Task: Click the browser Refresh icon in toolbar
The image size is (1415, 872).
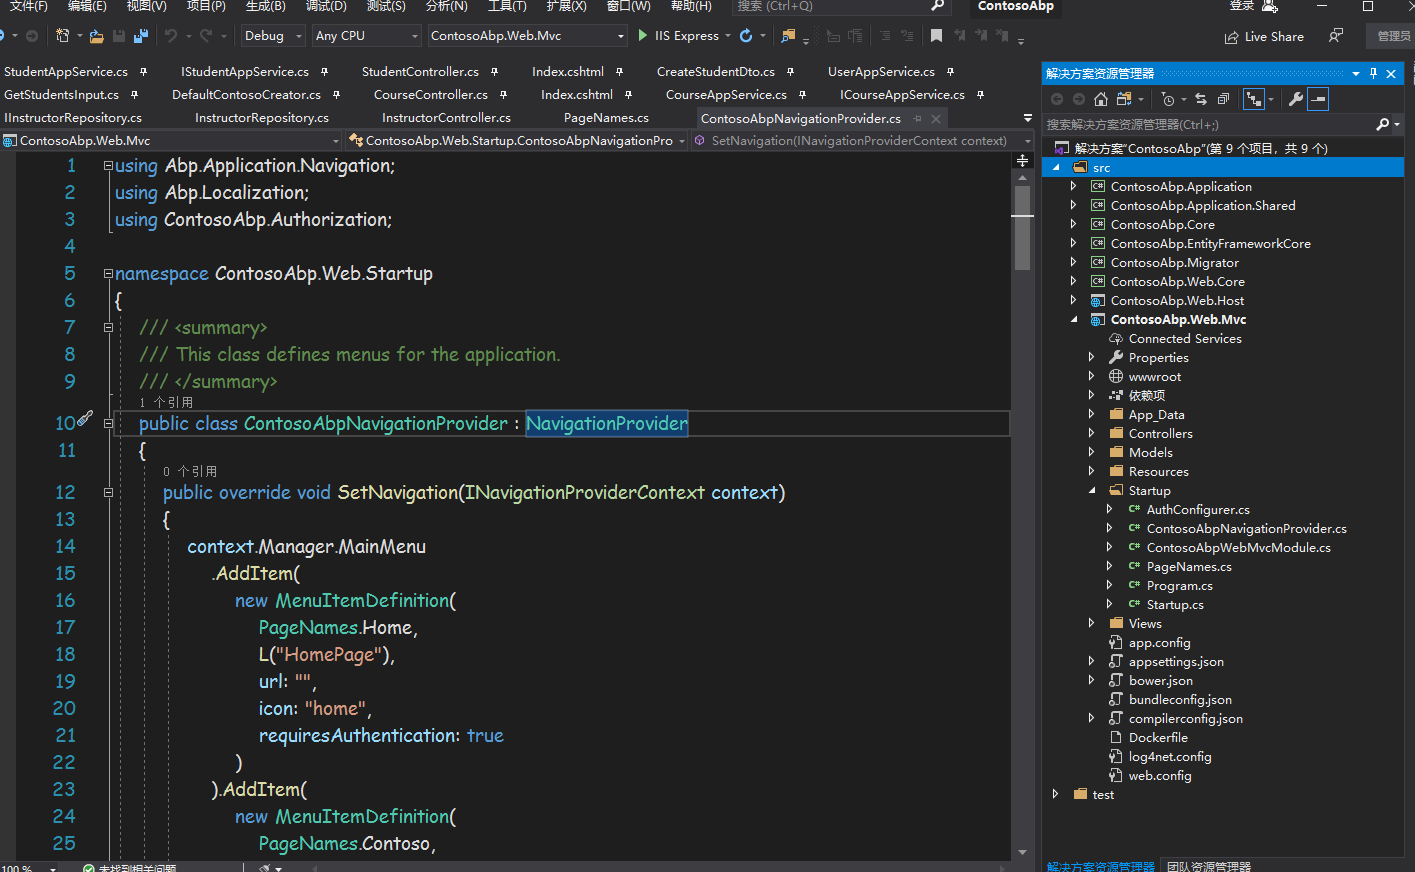Action: tap(746, 36)
